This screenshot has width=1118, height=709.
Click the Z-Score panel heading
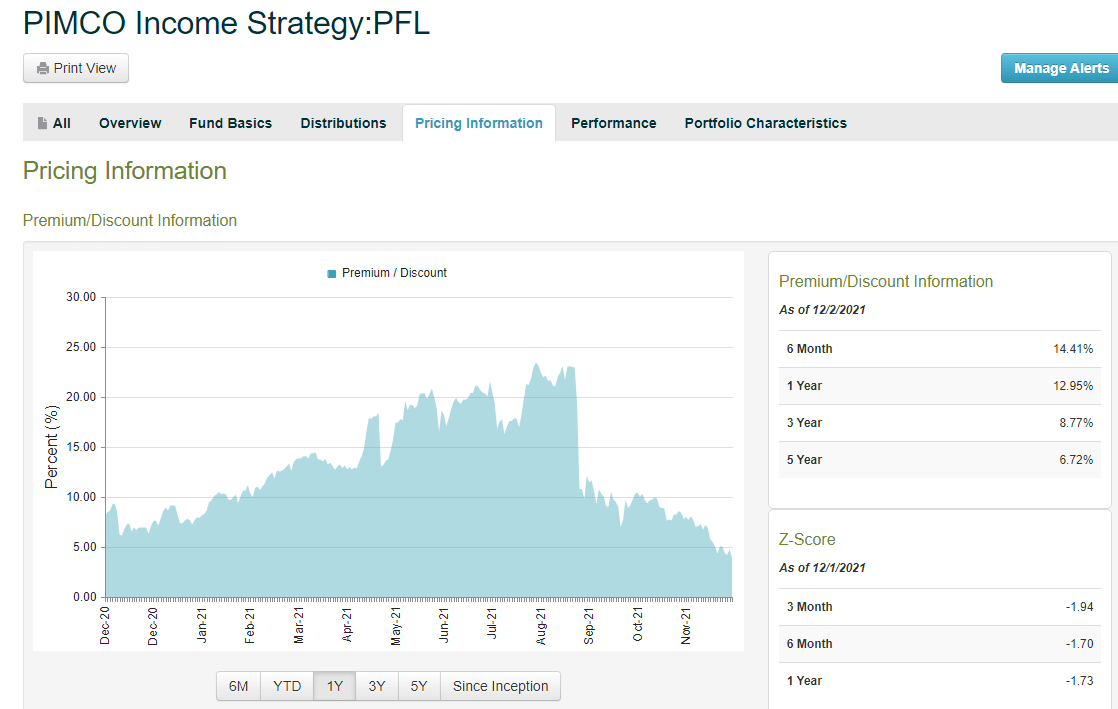806,540
